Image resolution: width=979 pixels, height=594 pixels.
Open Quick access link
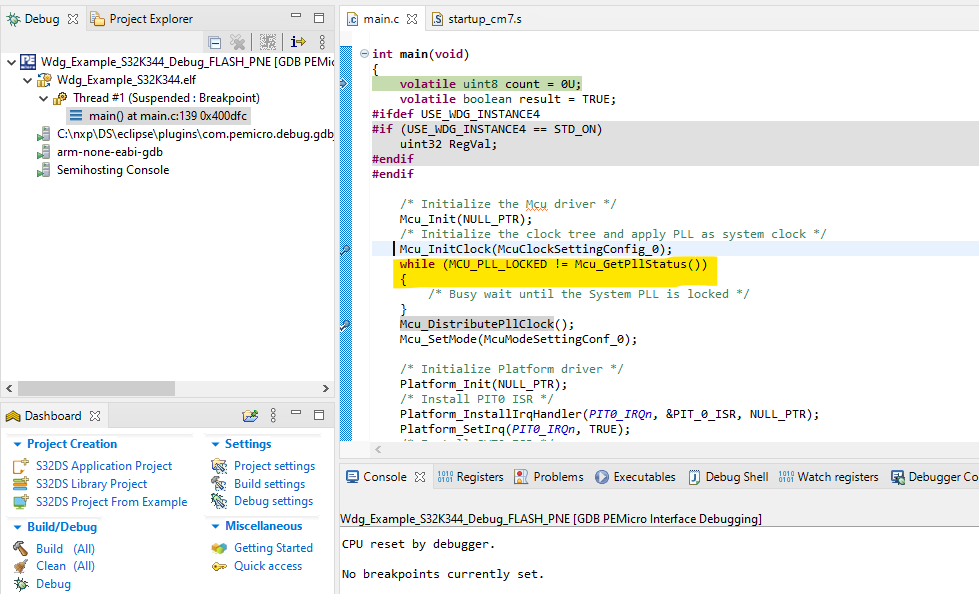click(268, 566)
